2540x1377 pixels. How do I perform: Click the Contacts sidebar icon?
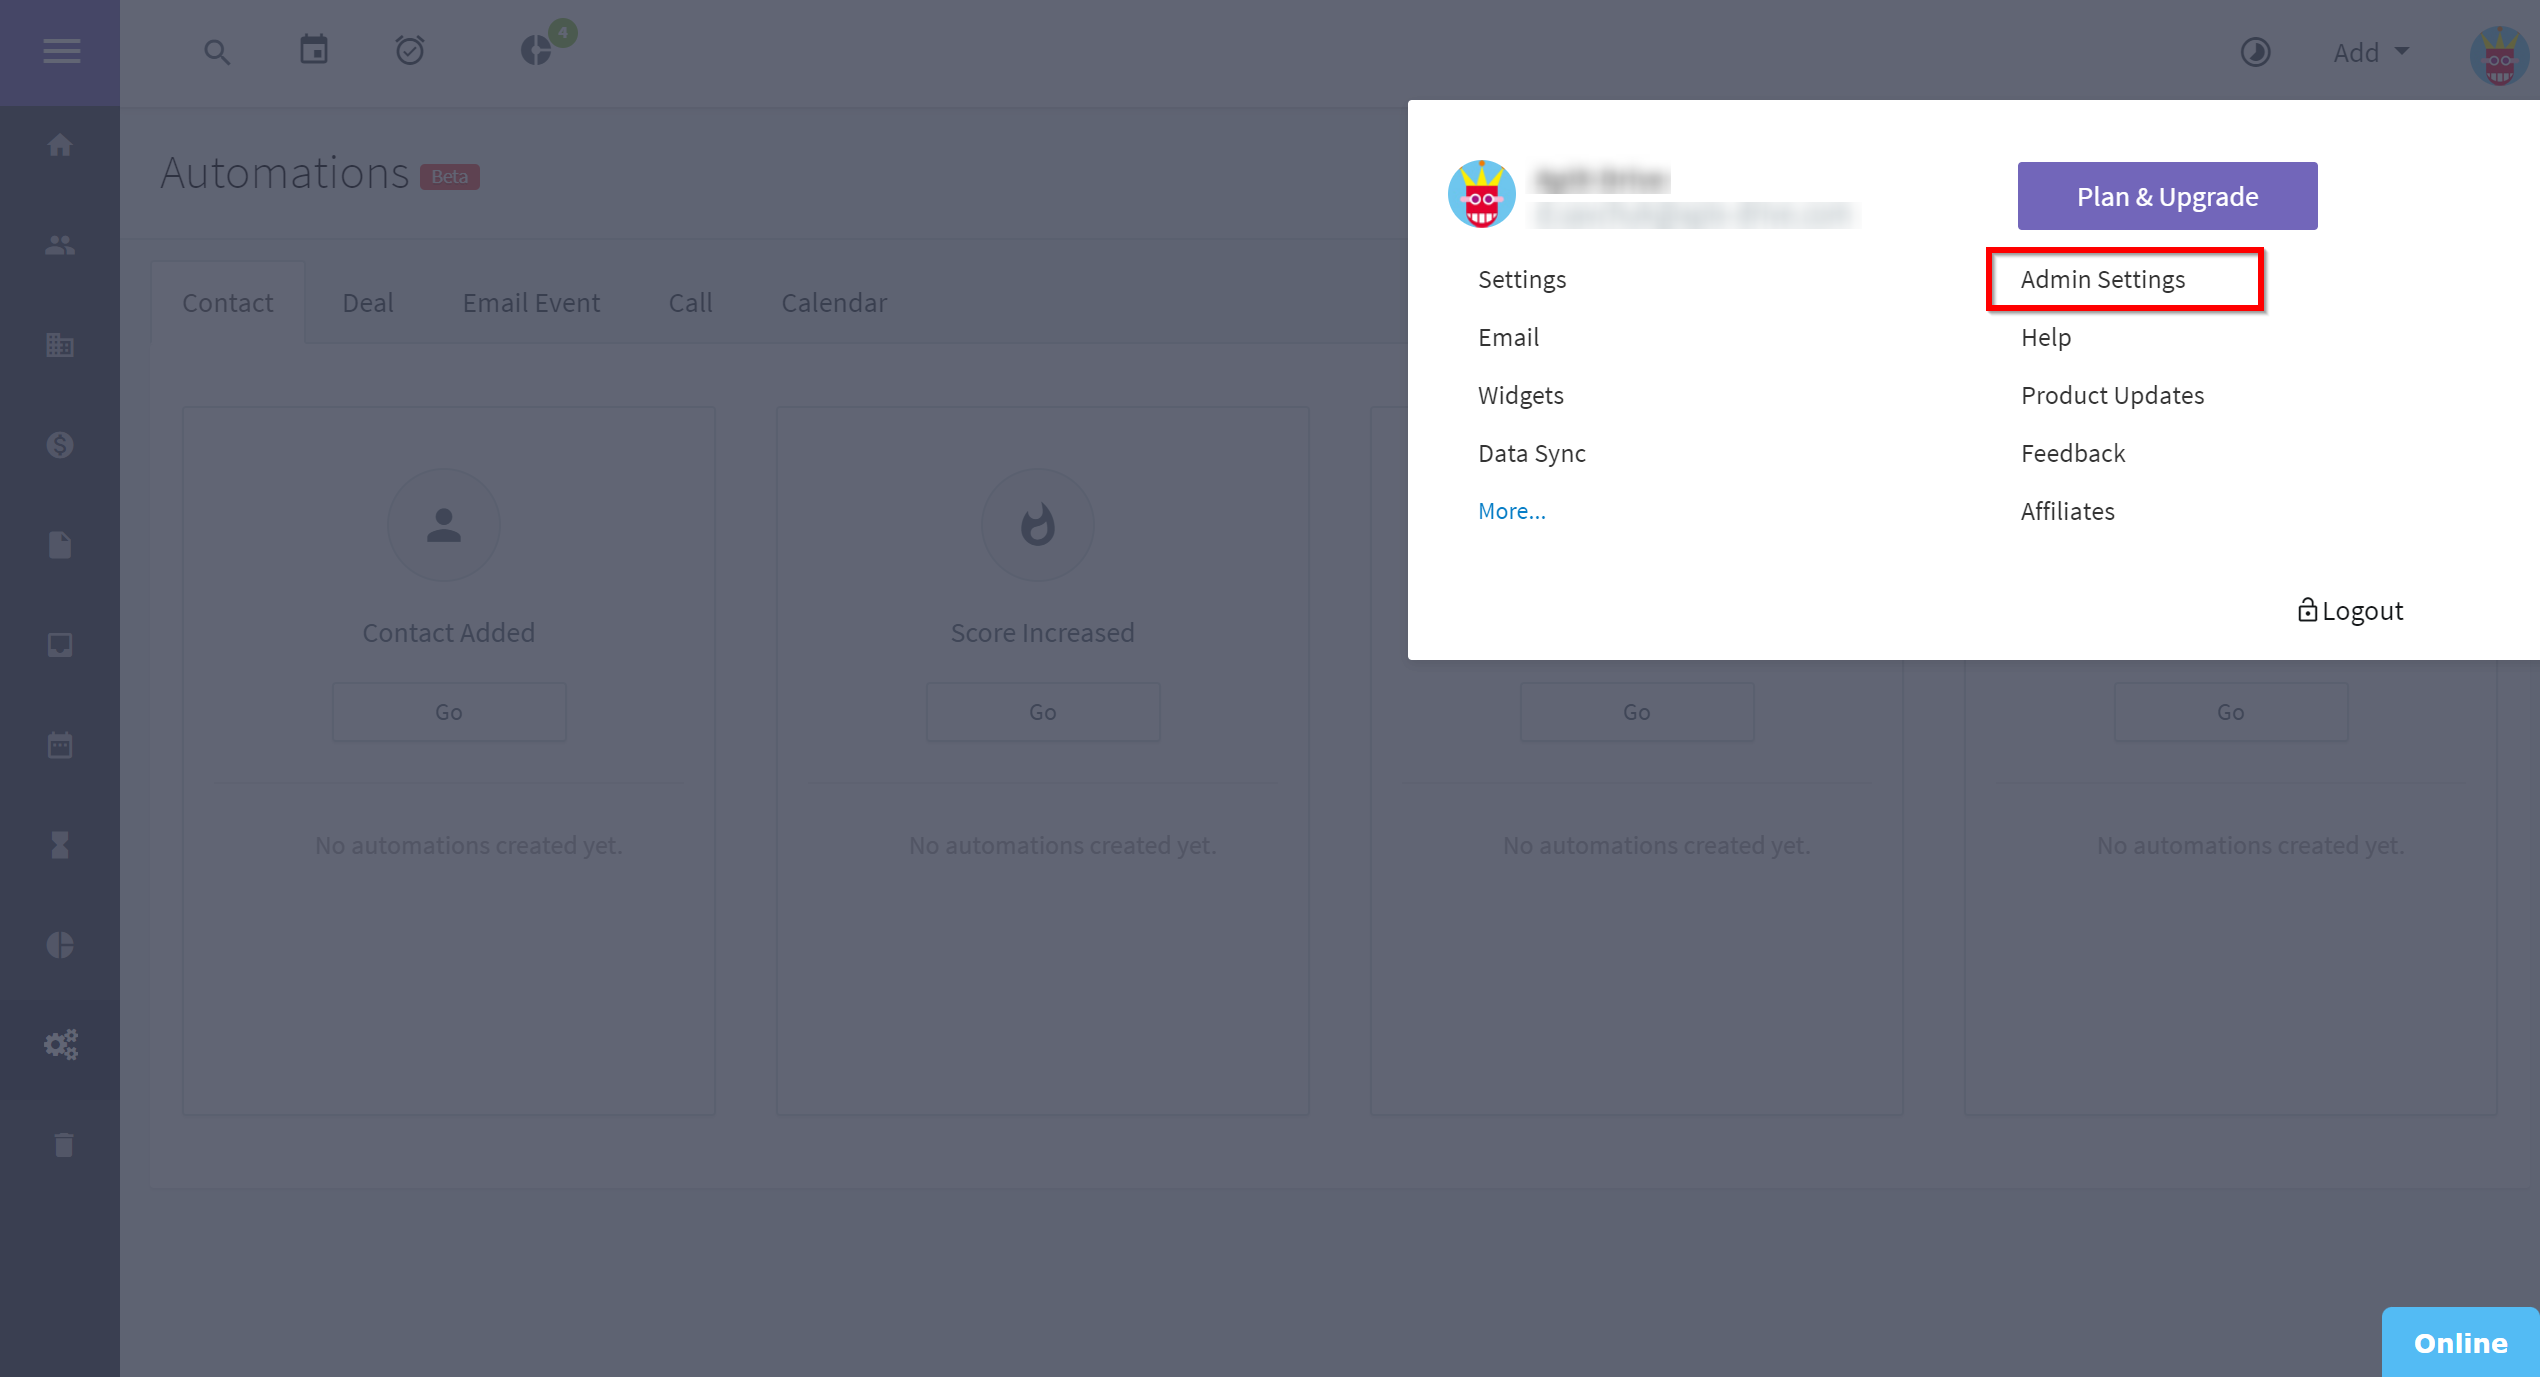tap(61, 246)
